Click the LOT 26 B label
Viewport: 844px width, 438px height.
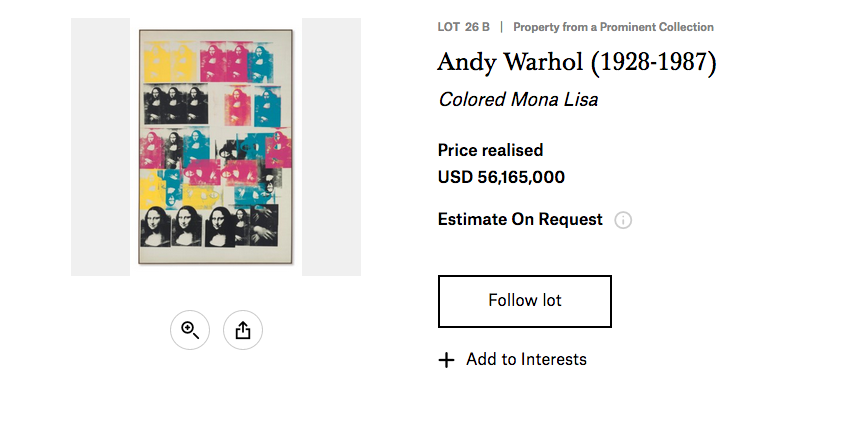click(463, 27)
